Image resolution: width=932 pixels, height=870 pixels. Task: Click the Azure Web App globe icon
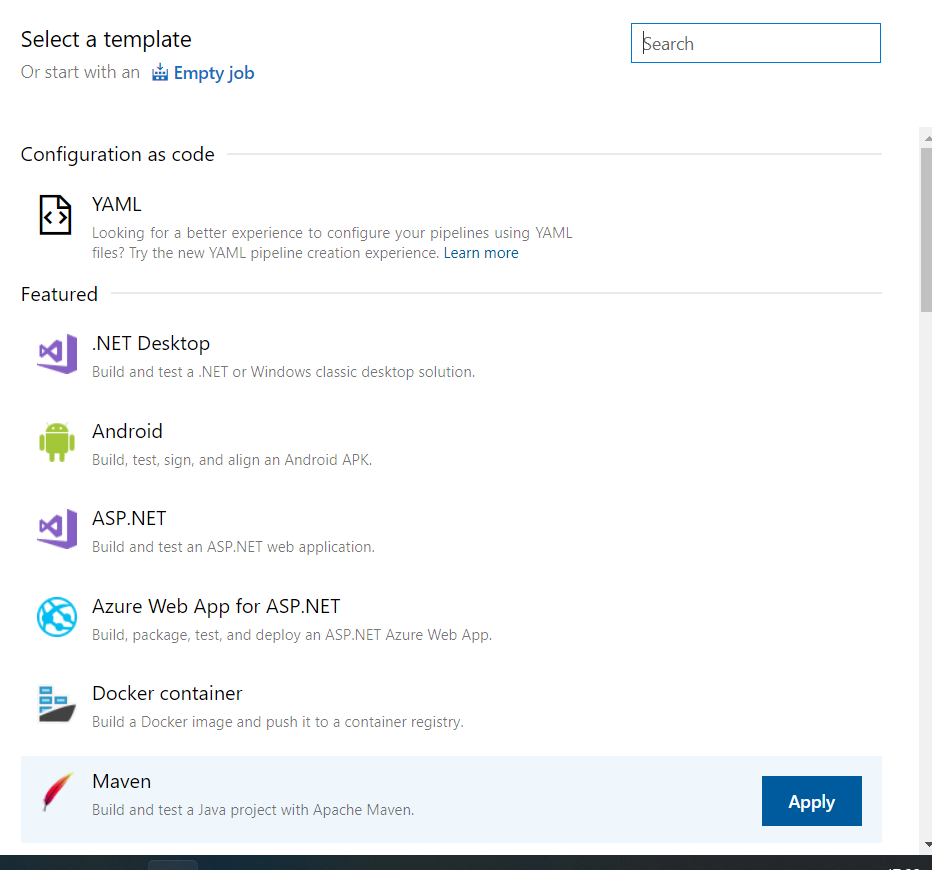click(57, 617)
